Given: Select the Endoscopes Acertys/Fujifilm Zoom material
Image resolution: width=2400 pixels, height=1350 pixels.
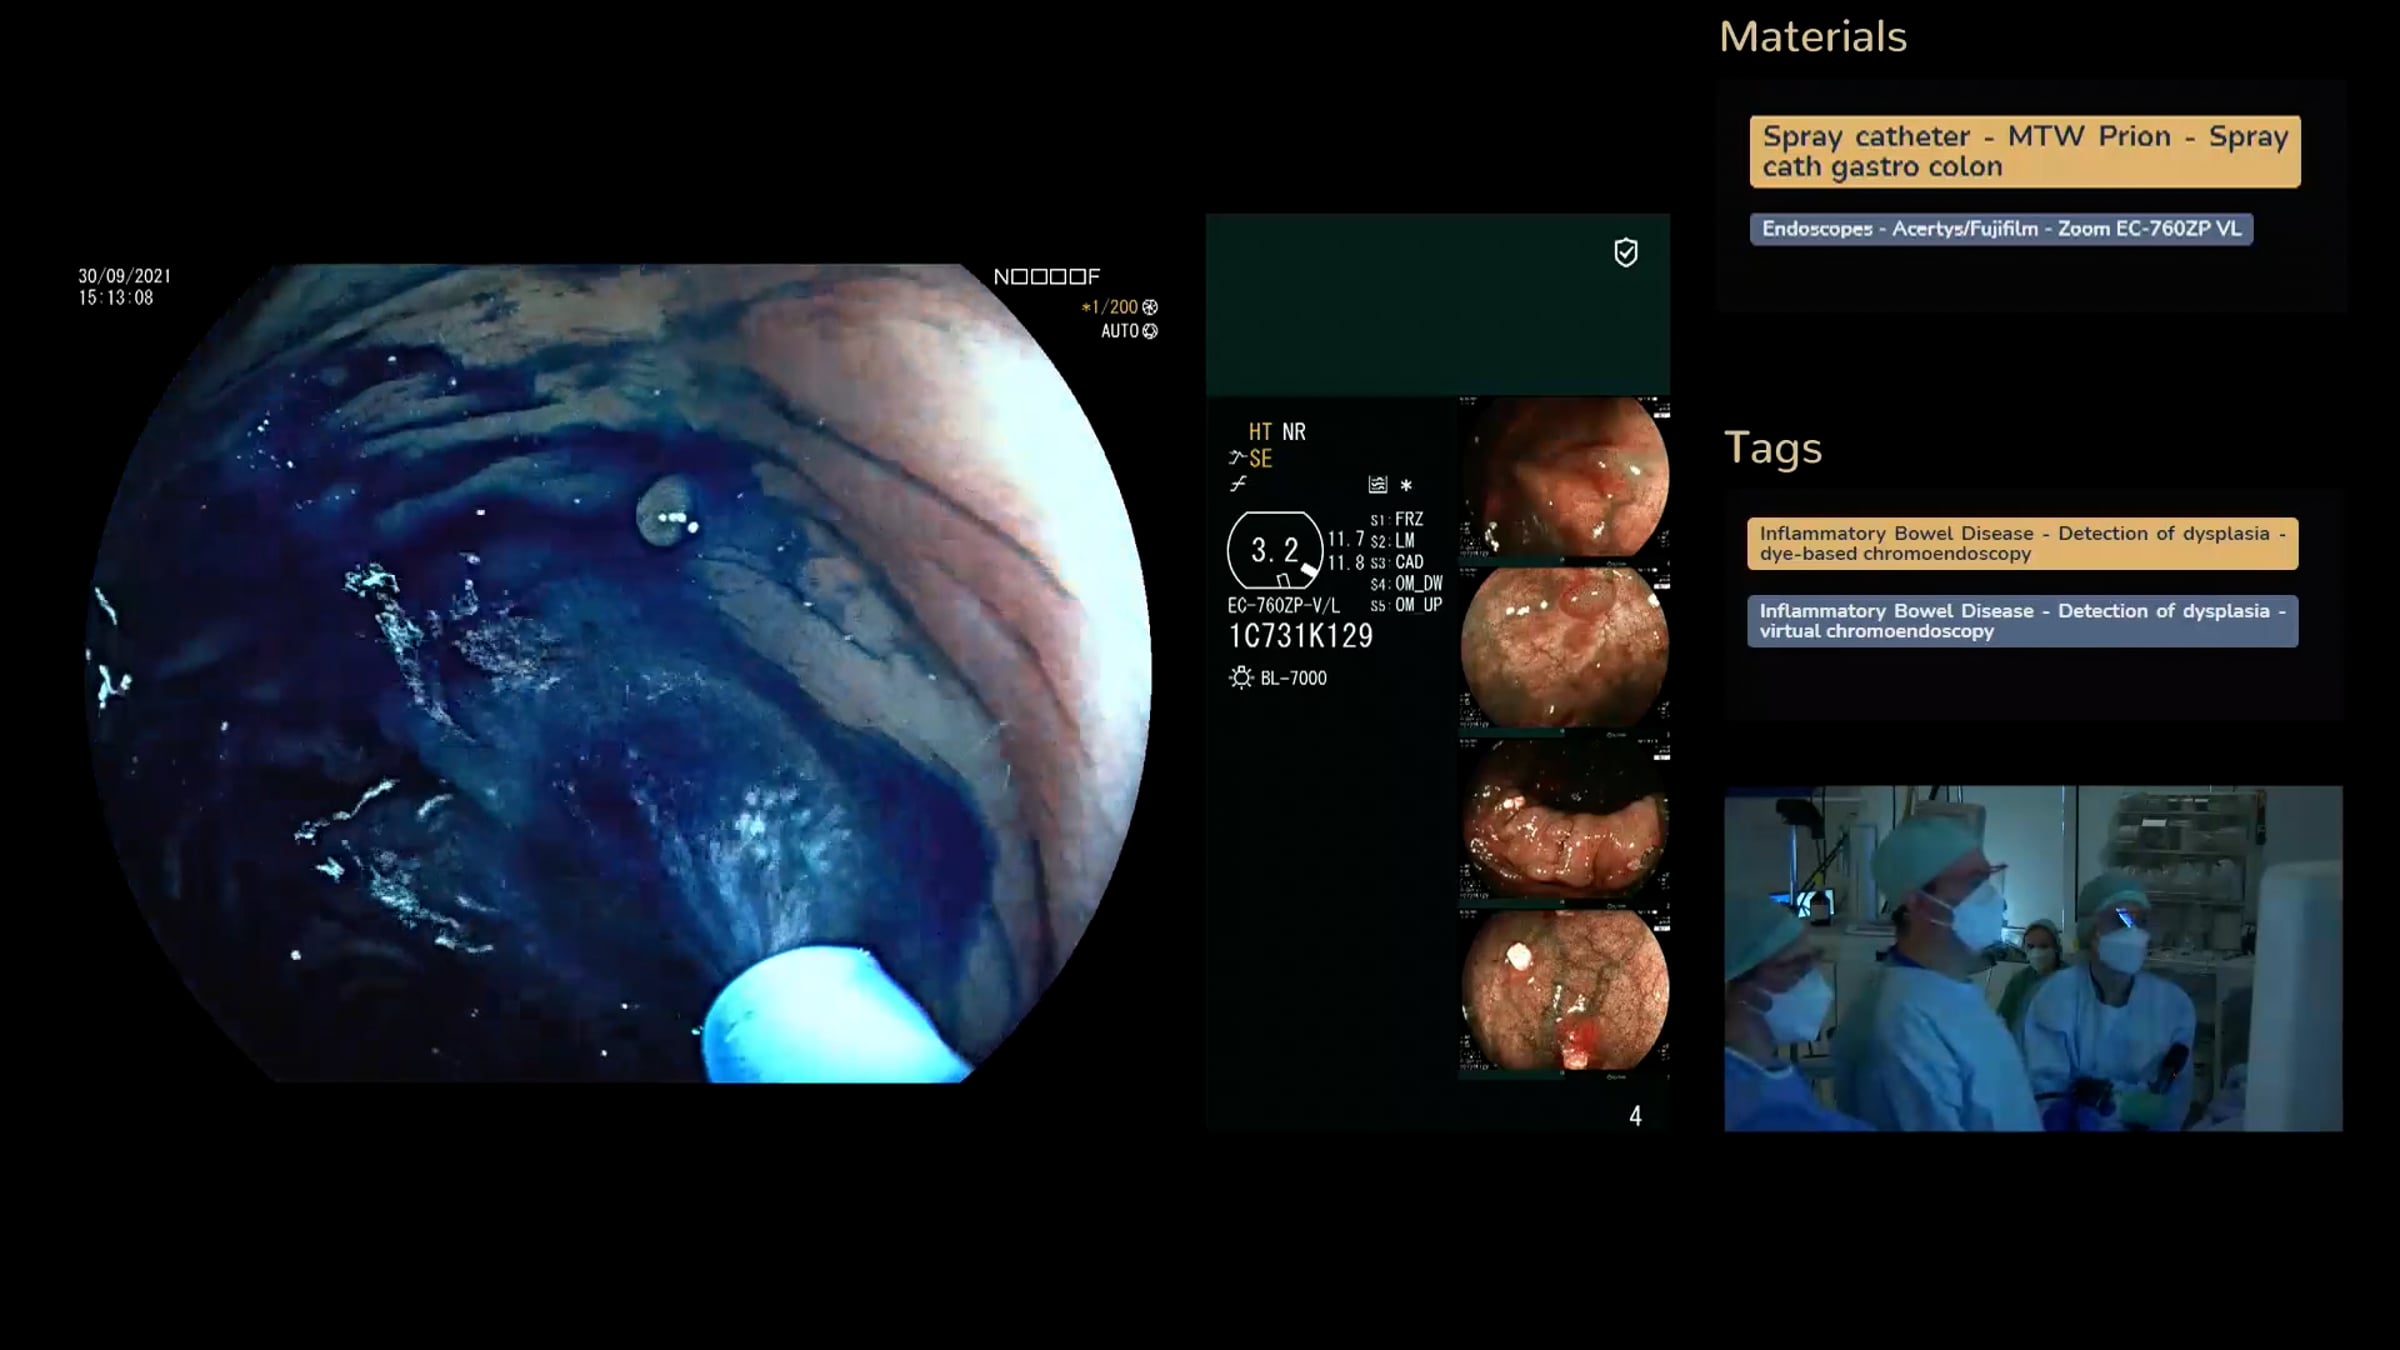Looking at the screenshot, I should [x=2000, y=229].
